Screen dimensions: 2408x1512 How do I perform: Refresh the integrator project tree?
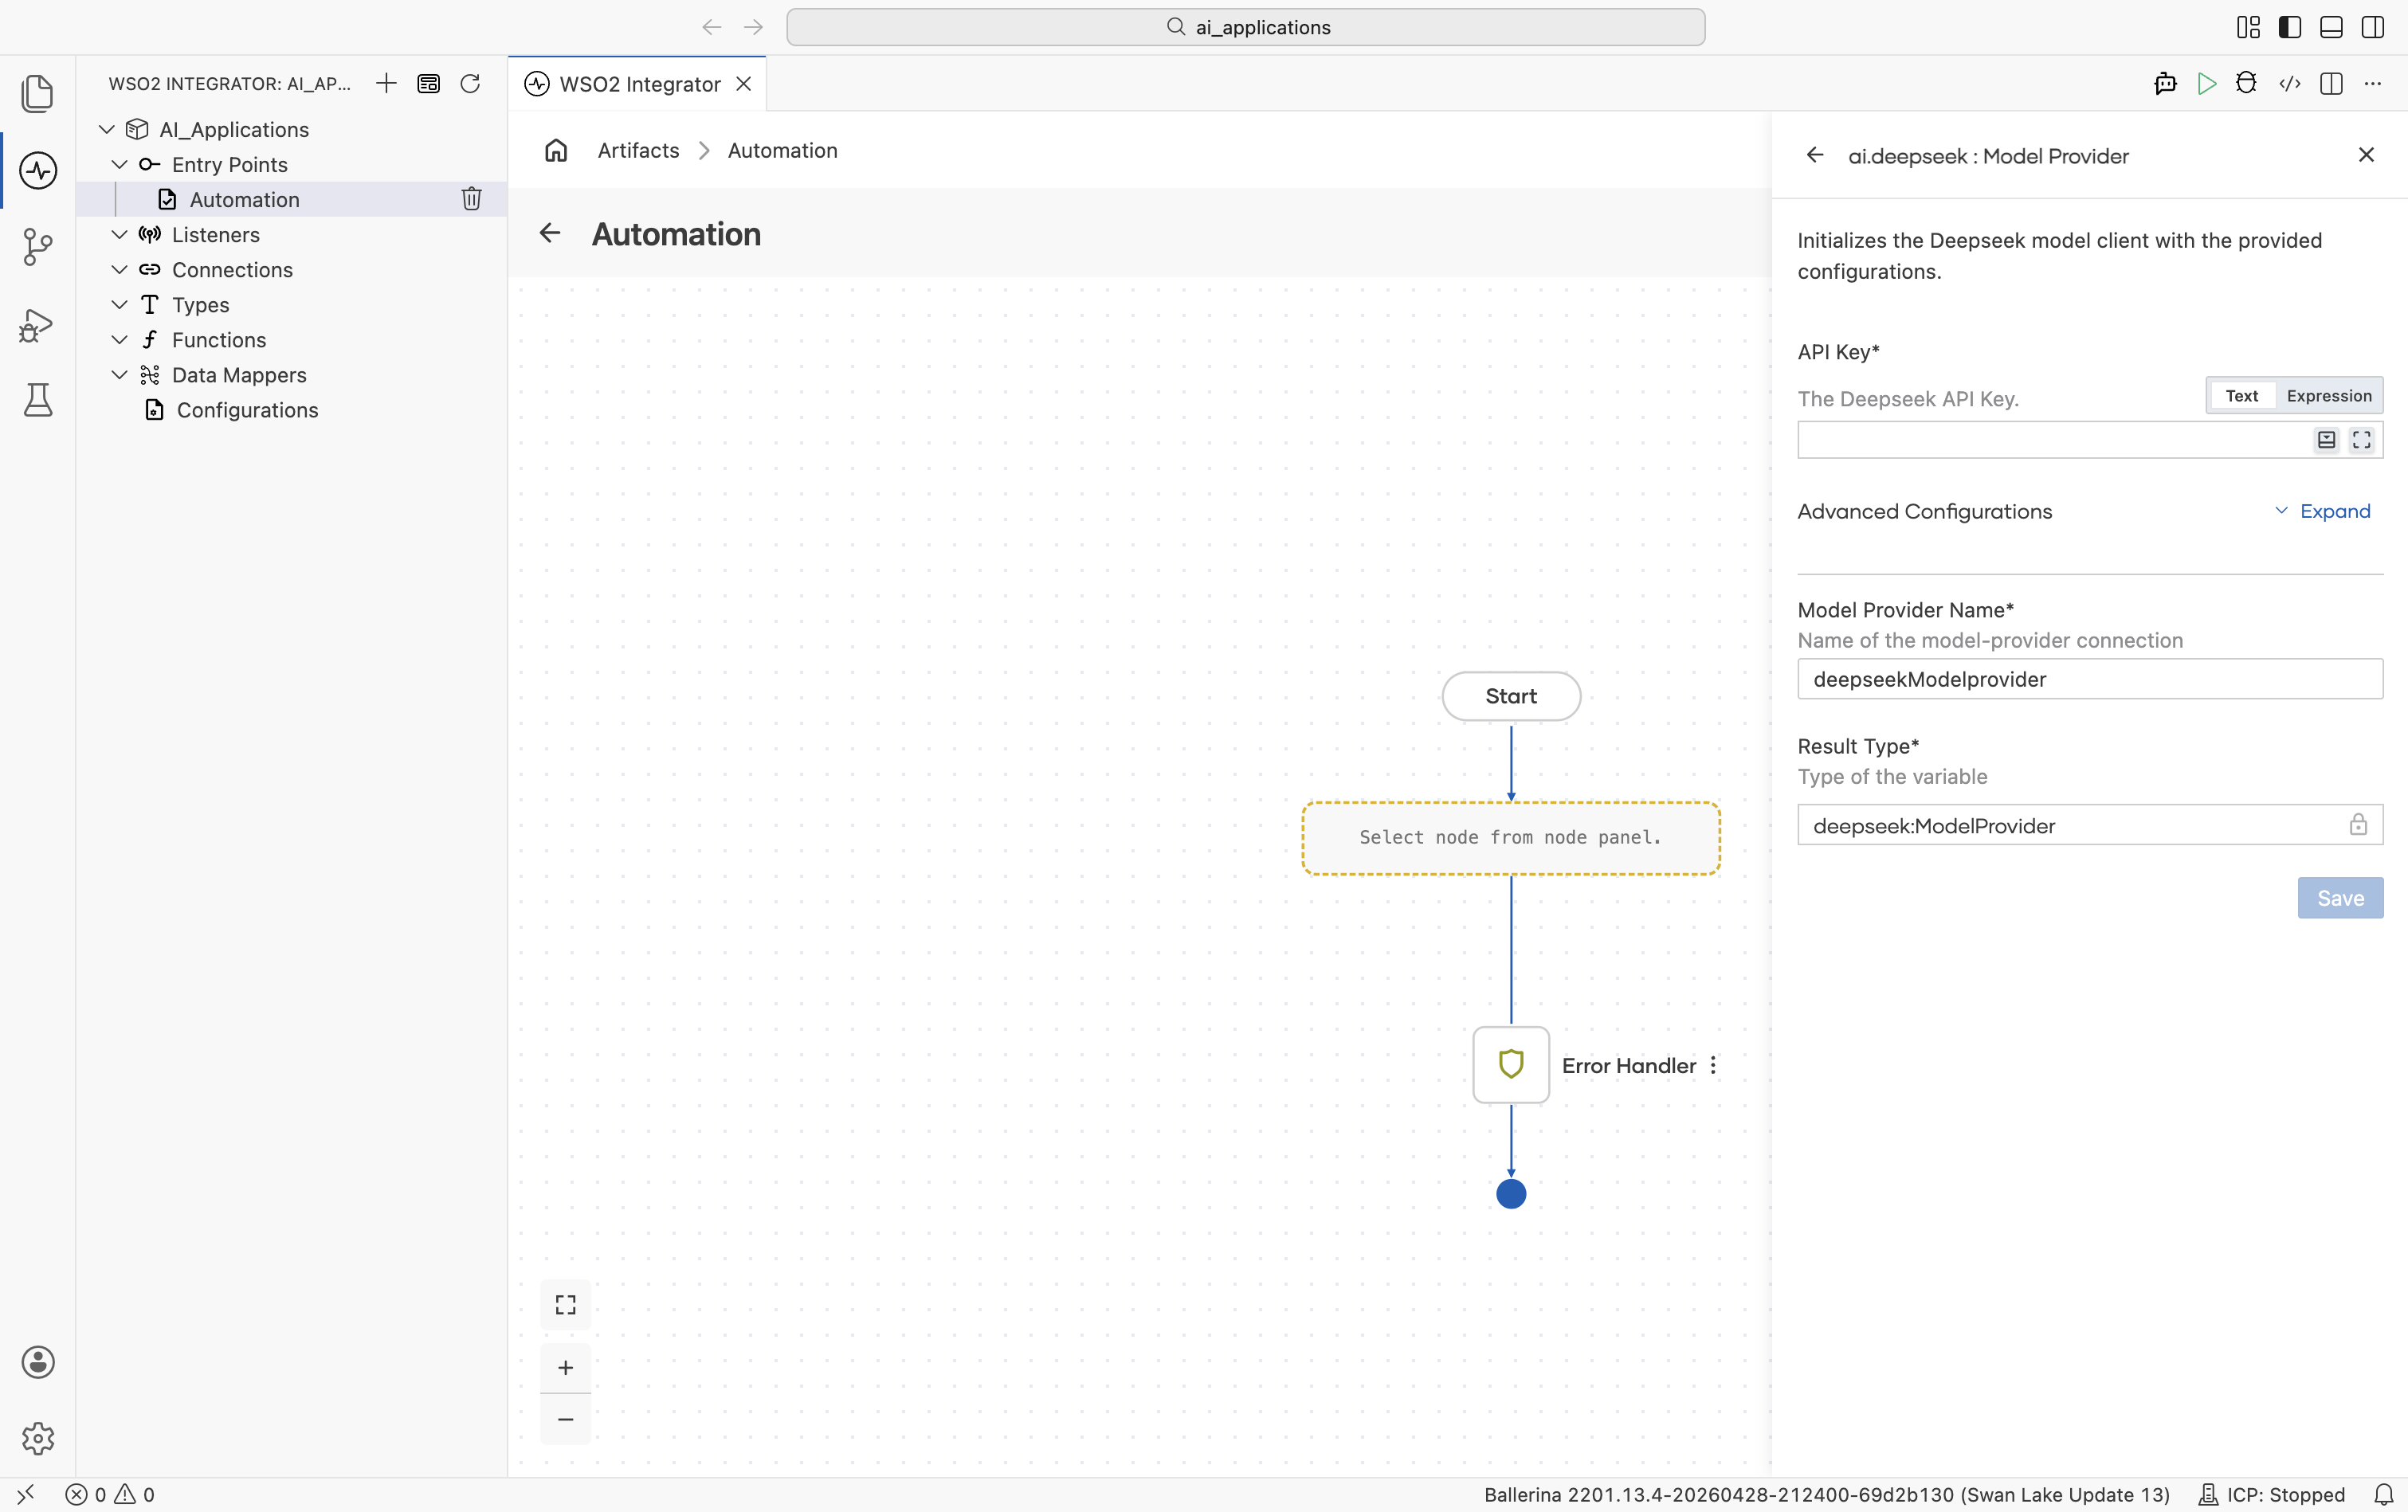tap(470, 83)
